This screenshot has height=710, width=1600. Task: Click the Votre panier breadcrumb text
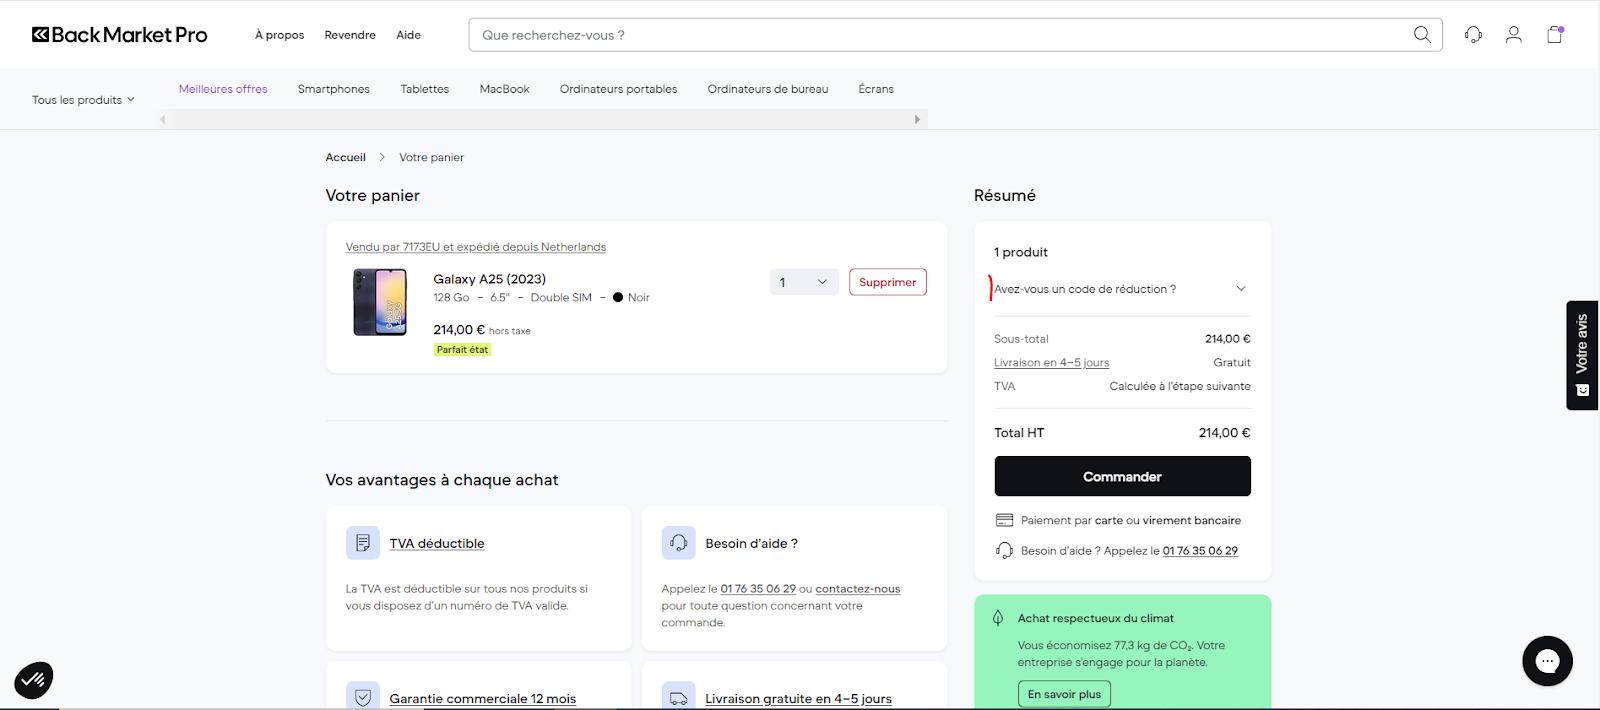(431, 157)
